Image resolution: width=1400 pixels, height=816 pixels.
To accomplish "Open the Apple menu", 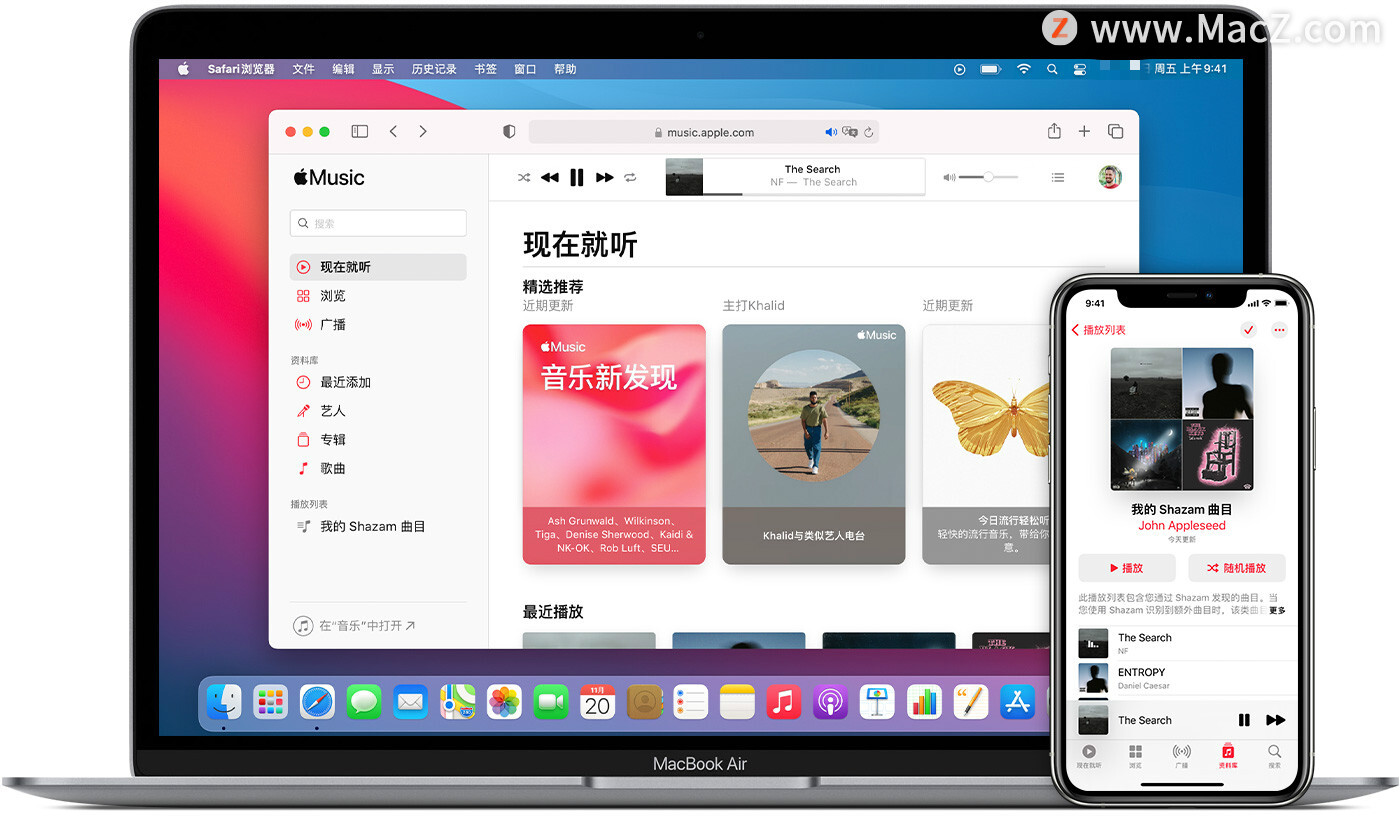I will (183, 69).
